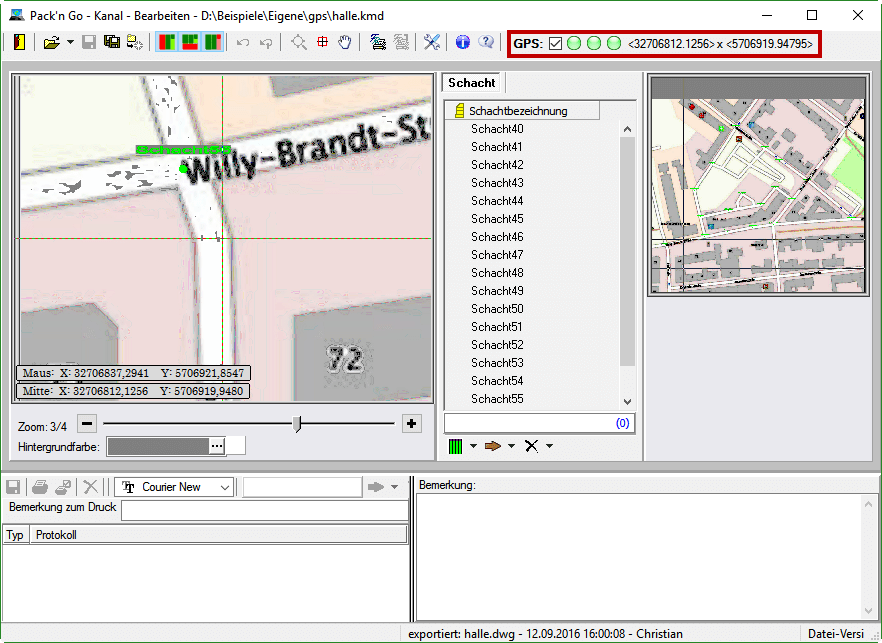Click the help question mark icon
Screen dimensions: 882x643
486,42
